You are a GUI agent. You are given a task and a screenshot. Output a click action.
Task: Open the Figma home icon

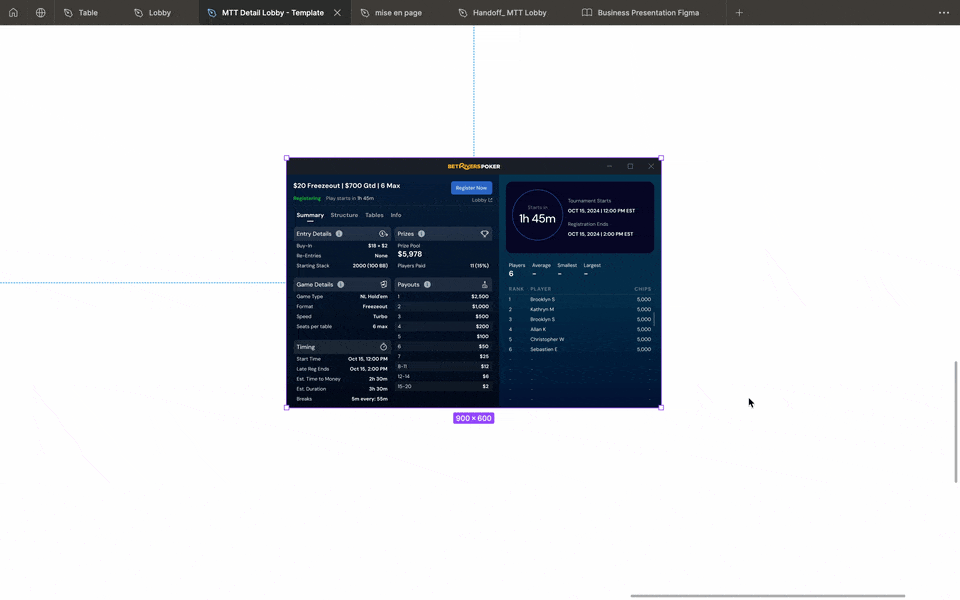pos(13,13)
